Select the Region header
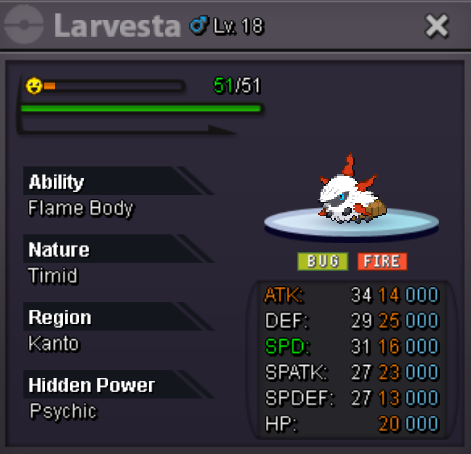 coord(118,317)
